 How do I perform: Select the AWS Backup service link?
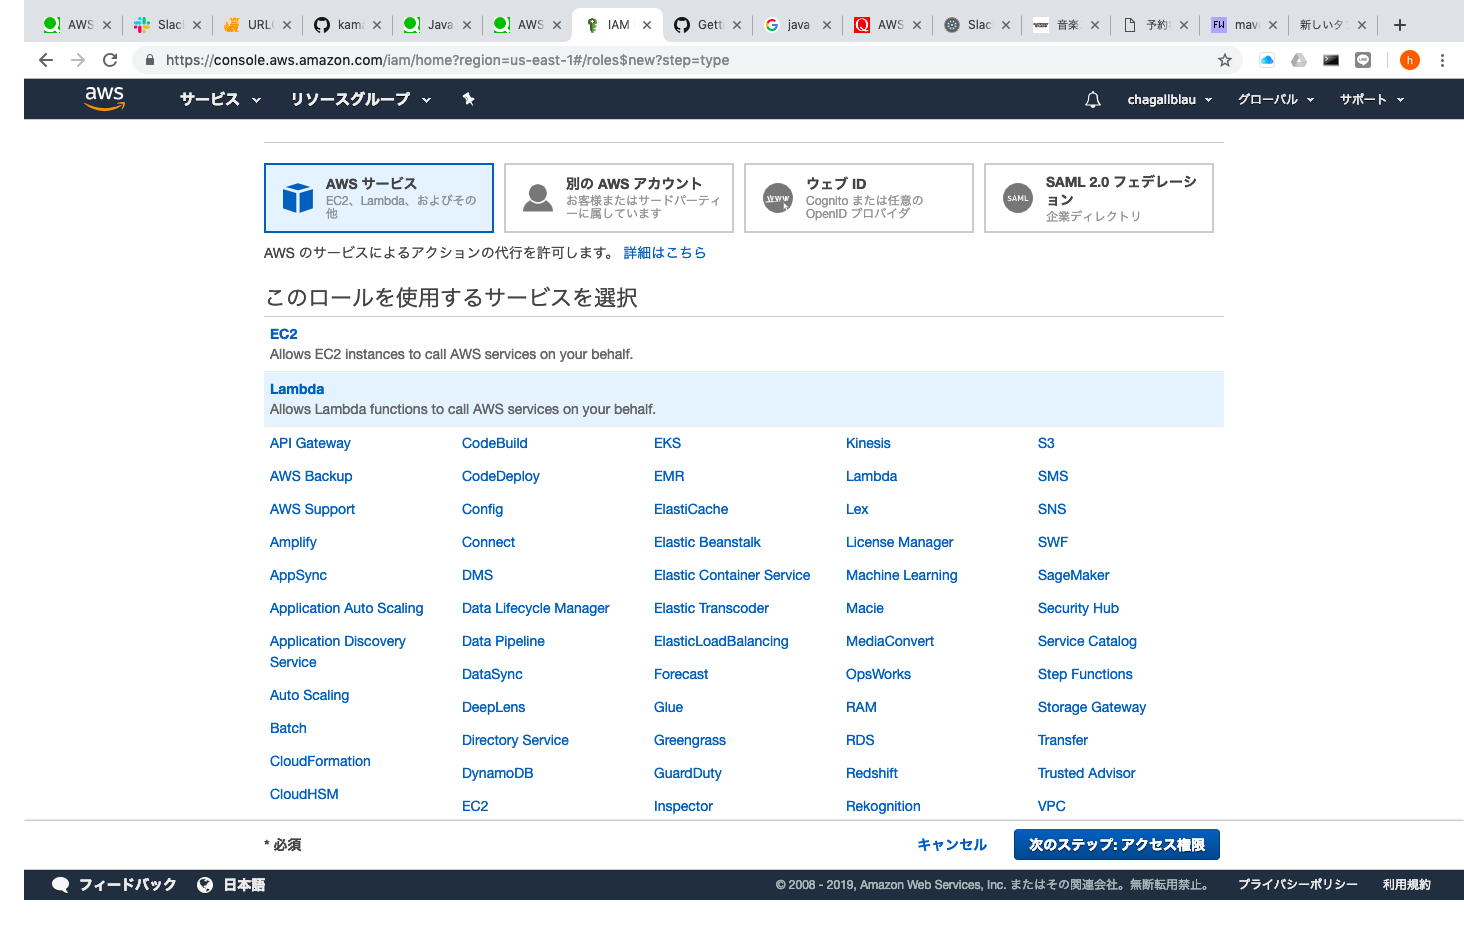(x=311, y=476)
